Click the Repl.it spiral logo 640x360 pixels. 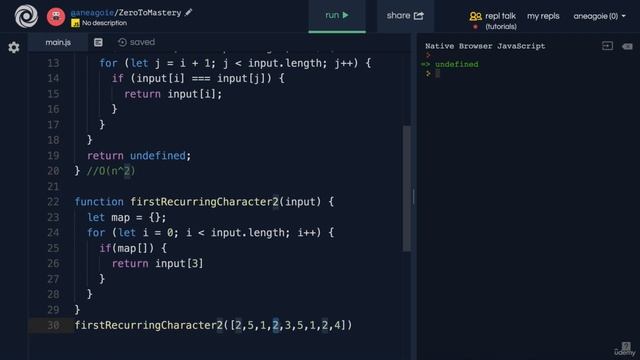[x=26, y=16]
